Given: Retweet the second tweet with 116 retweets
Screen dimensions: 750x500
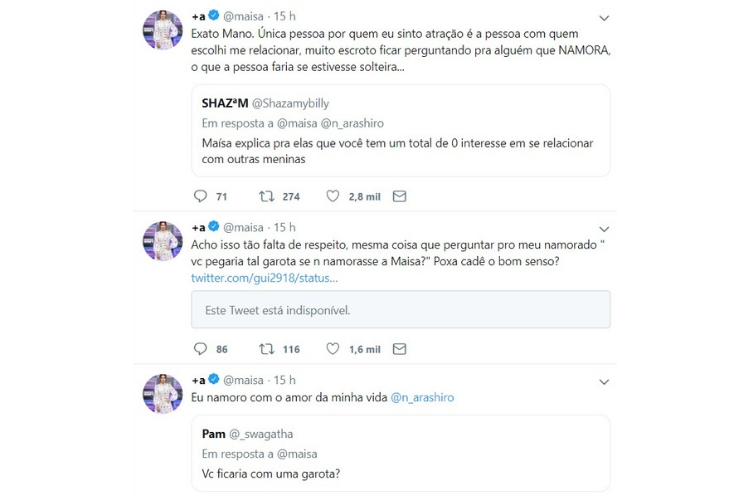Looking at the screenshot, I should pos(267,349).
